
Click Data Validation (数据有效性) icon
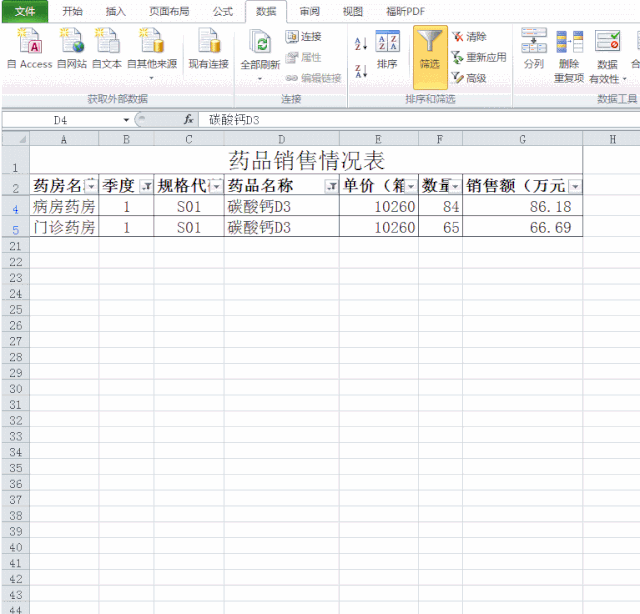click(607, 41)
